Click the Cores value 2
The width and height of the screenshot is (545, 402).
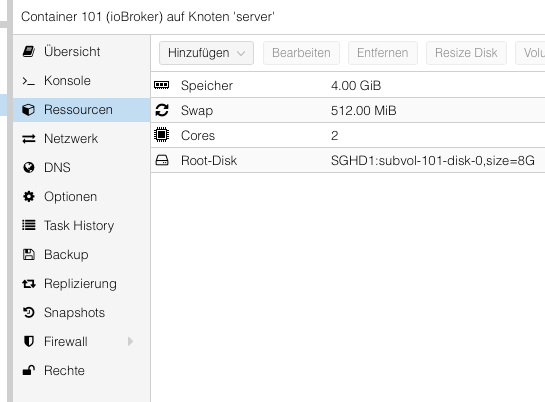pos(334,136)
